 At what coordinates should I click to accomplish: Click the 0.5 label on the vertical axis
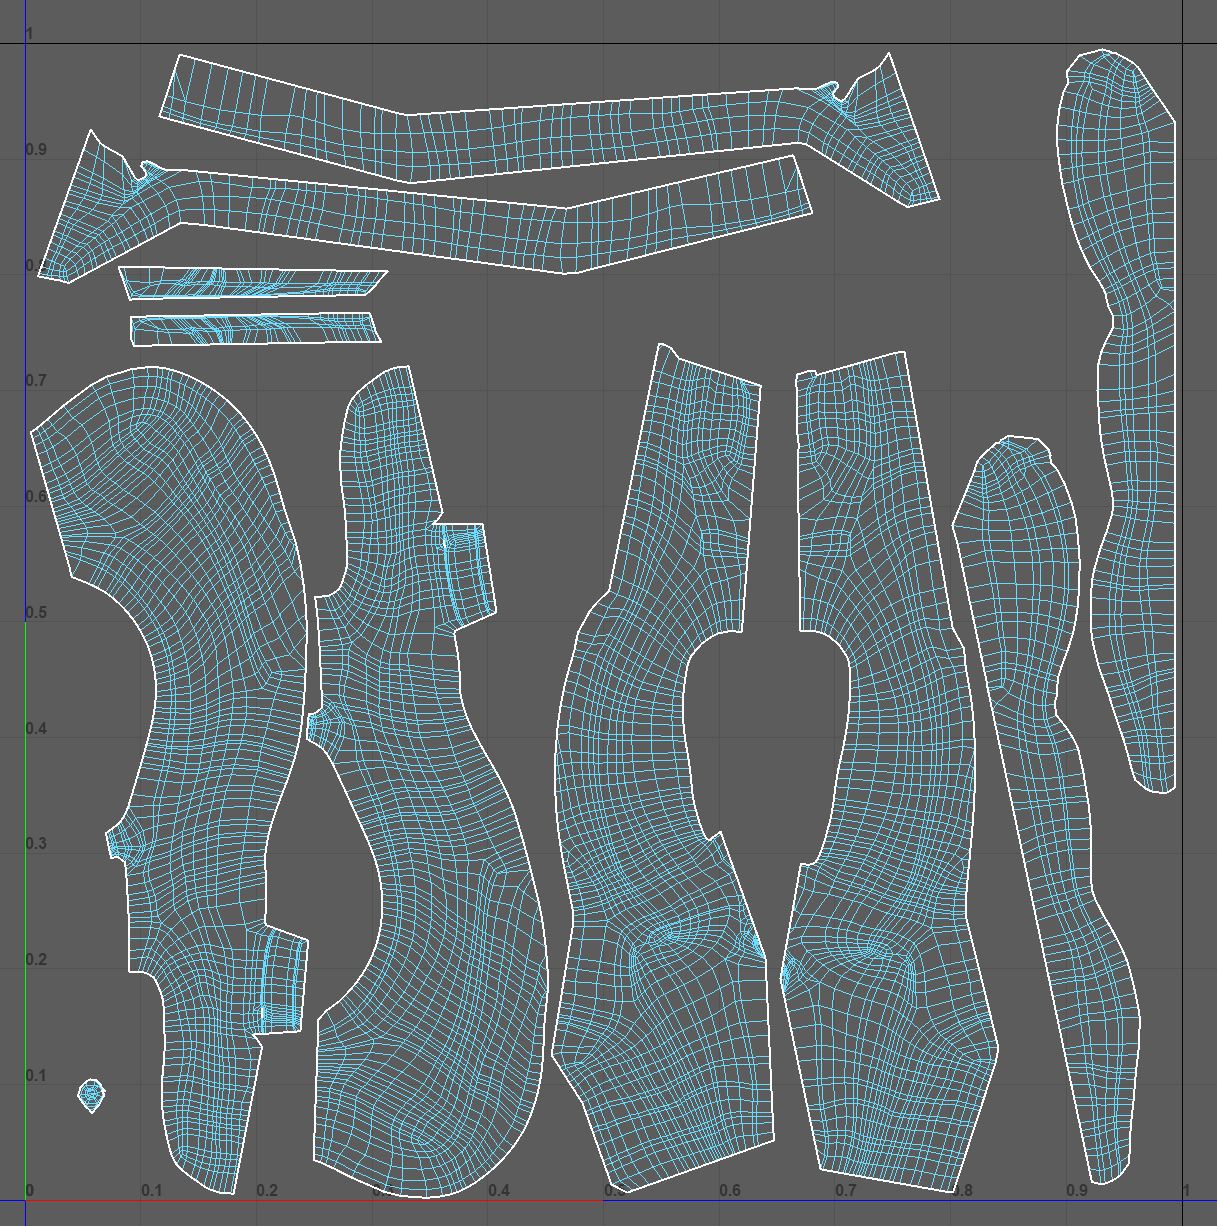point(37,611)
